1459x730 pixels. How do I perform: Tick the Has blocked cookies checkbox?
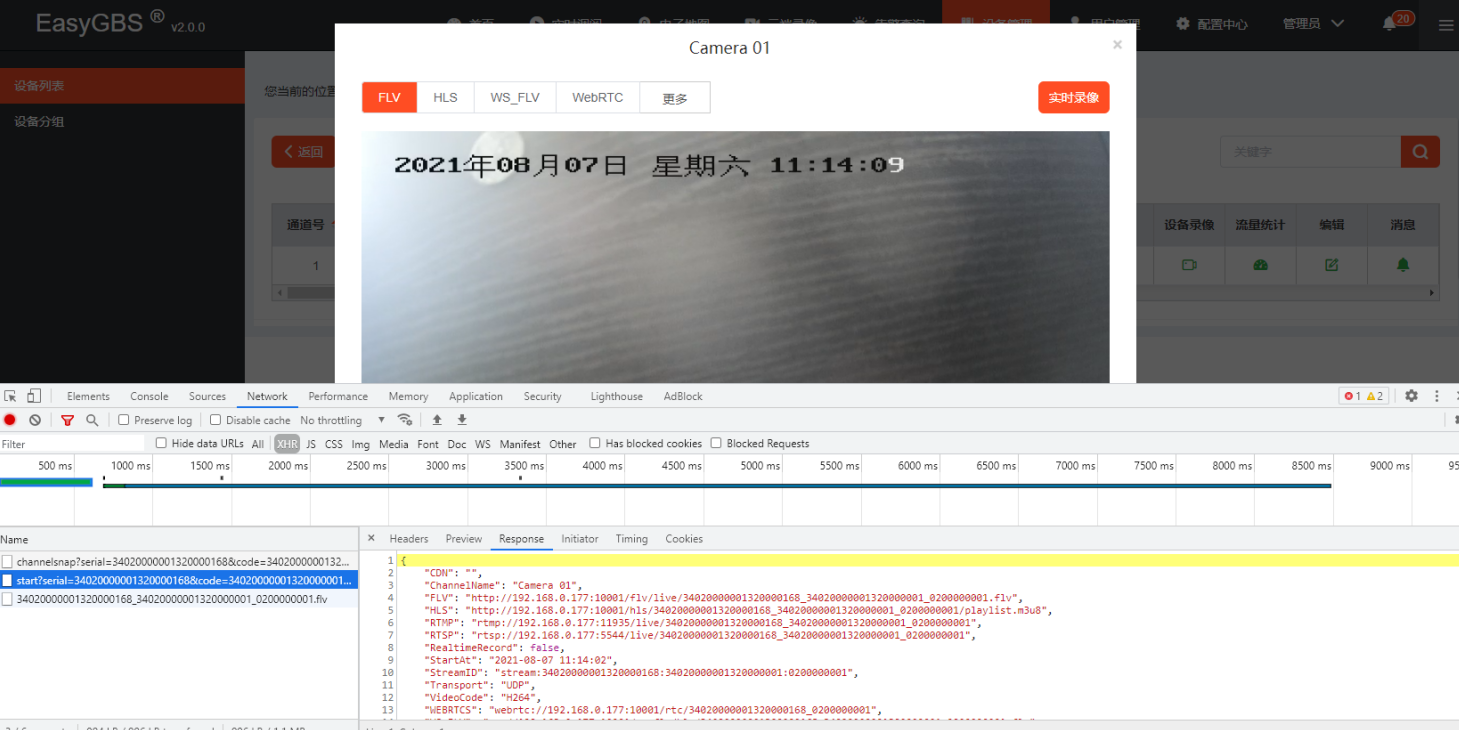click(x=595, y=443)
